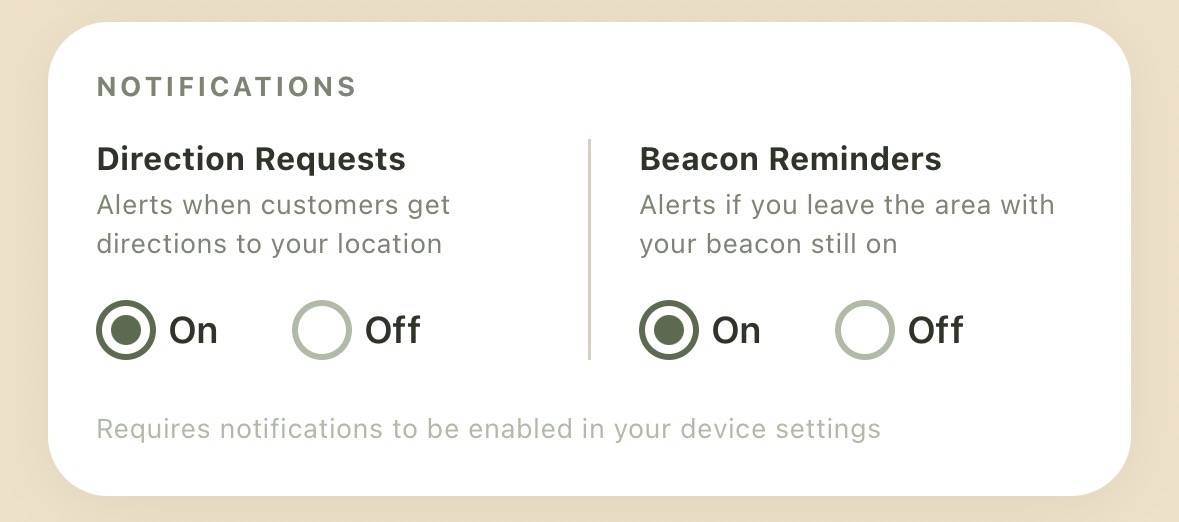
Task: Click the "your beacon still on" text line
Action: (x=768, y=244)
